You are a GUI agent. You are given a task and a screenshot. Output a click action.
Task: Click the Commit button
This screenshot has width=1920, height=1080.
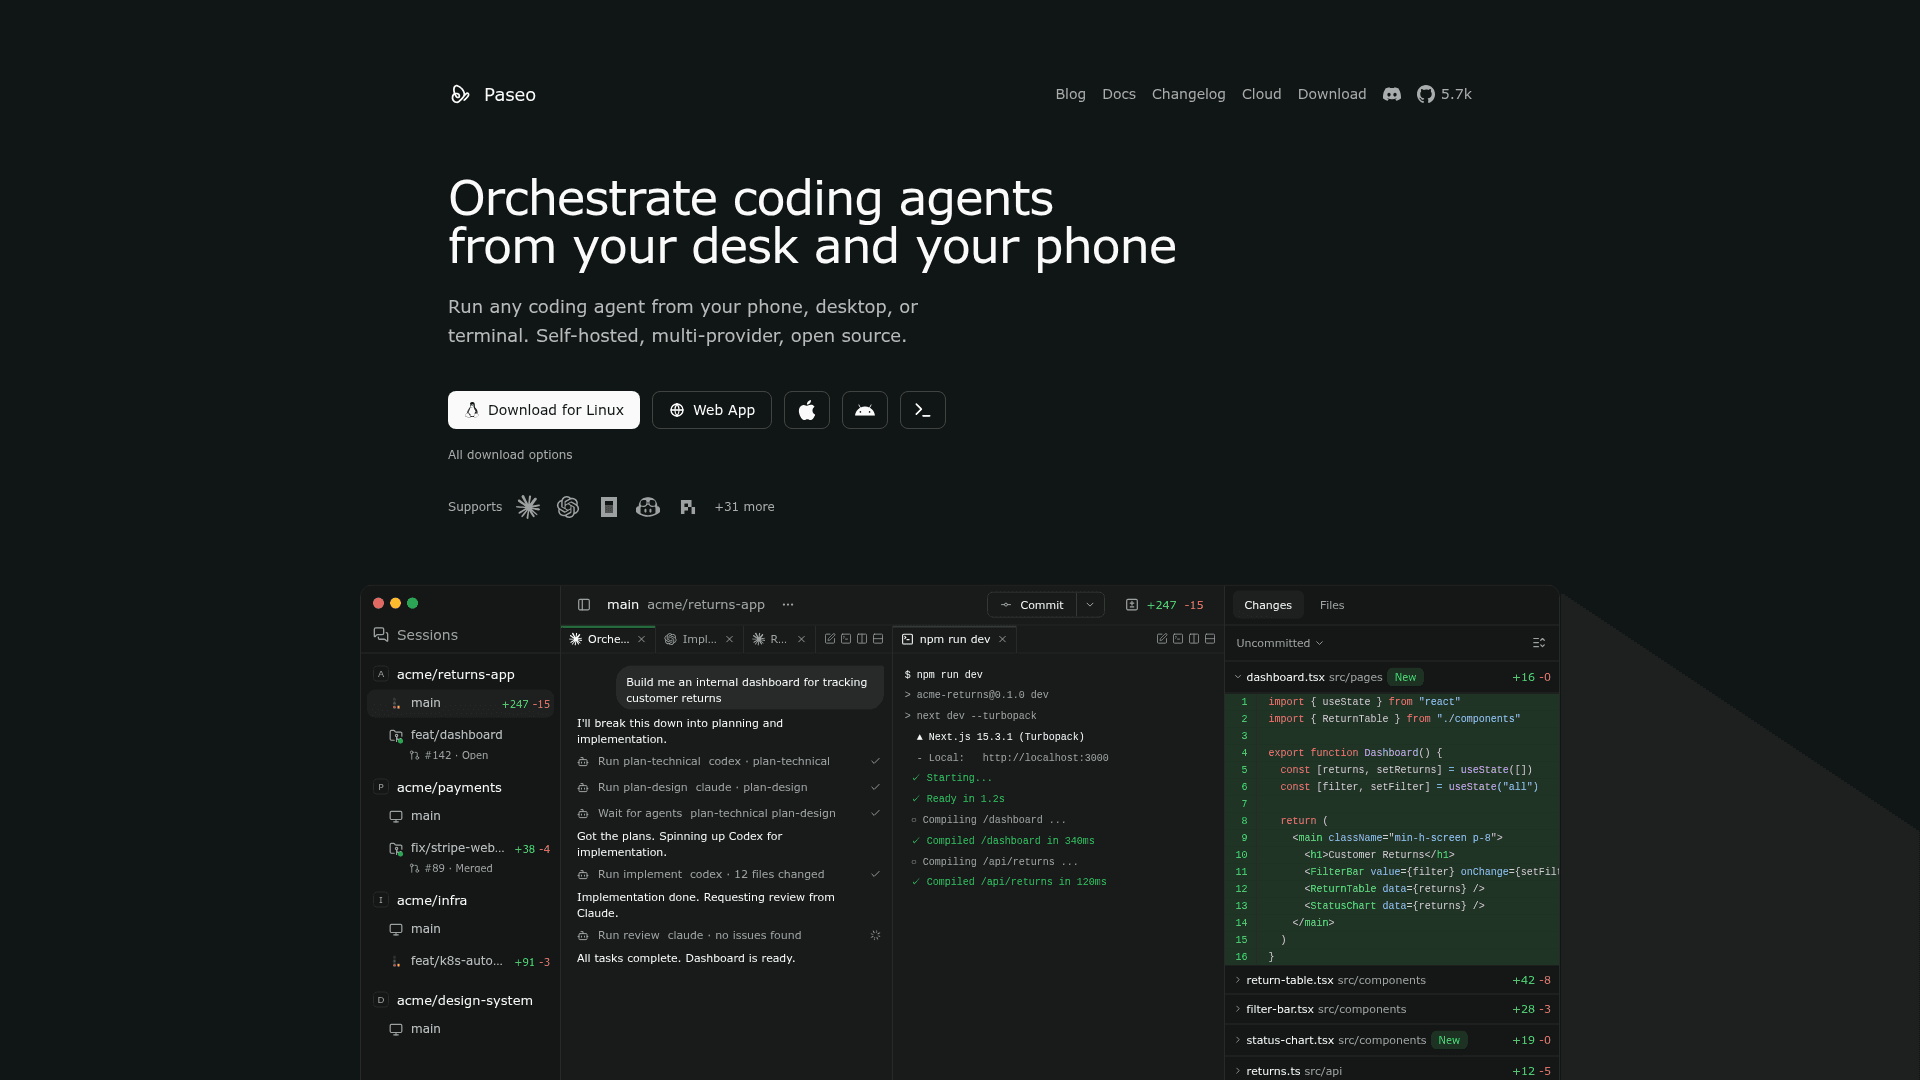1032,605
